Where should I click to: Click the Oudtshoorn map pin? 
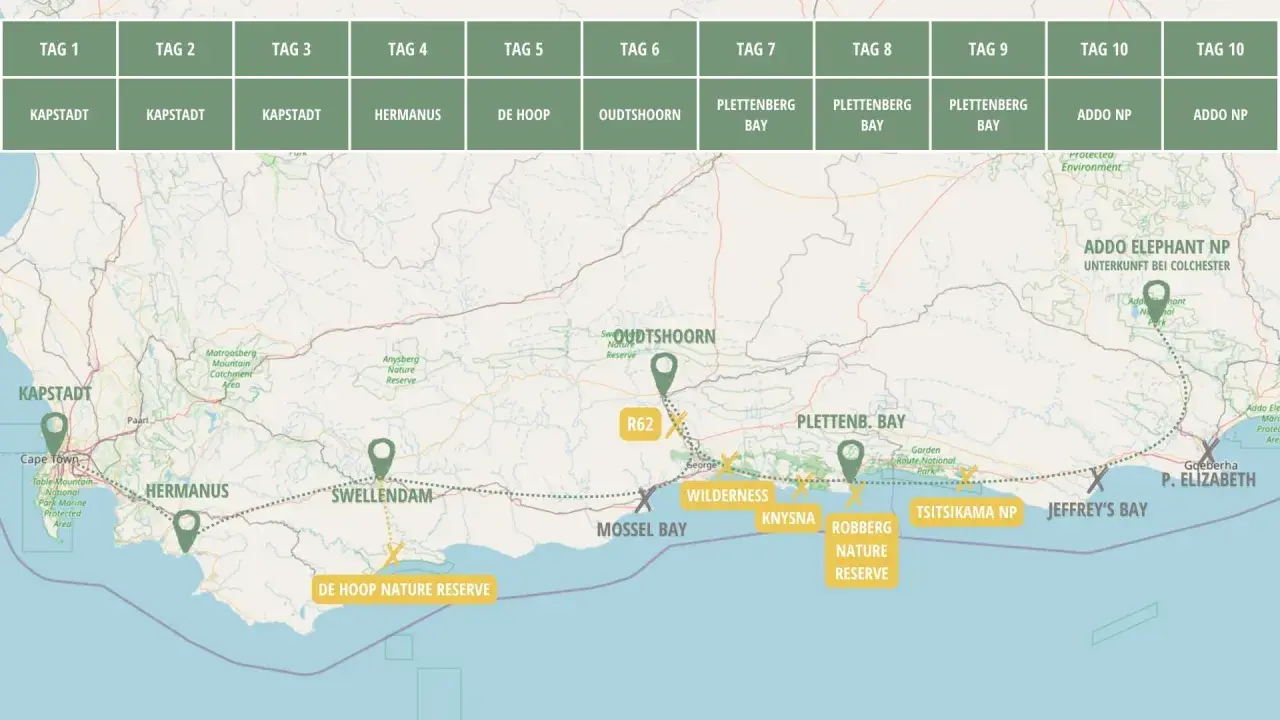click(x=664, y=374)
